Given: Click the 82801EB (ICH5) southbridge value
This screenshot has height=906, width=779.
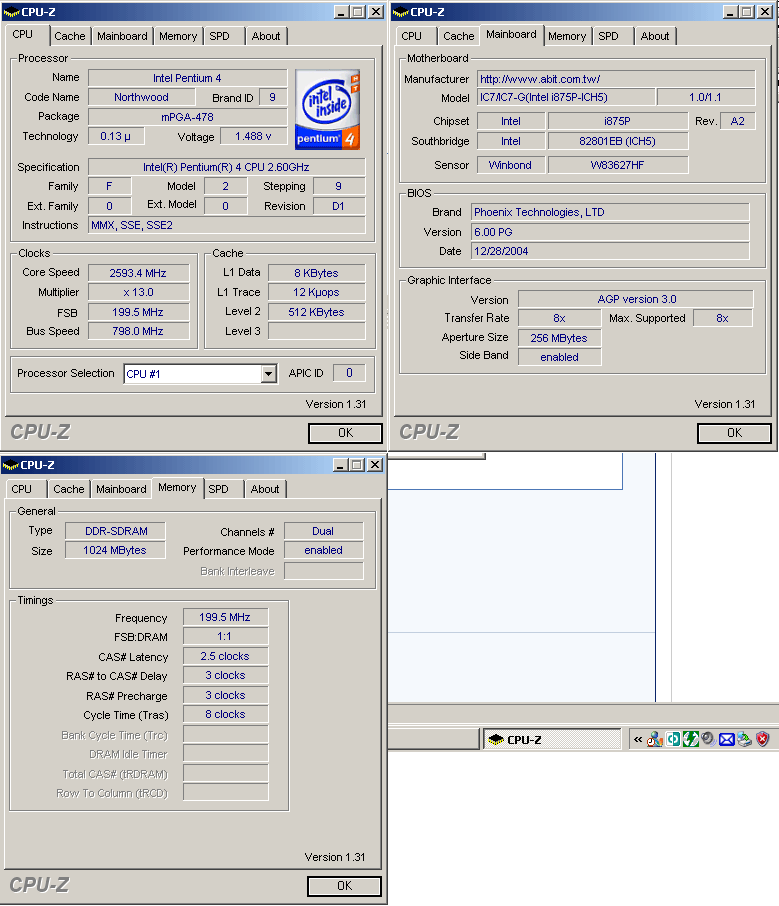Looking at the screenshot, I should click(x=618, y=141).
